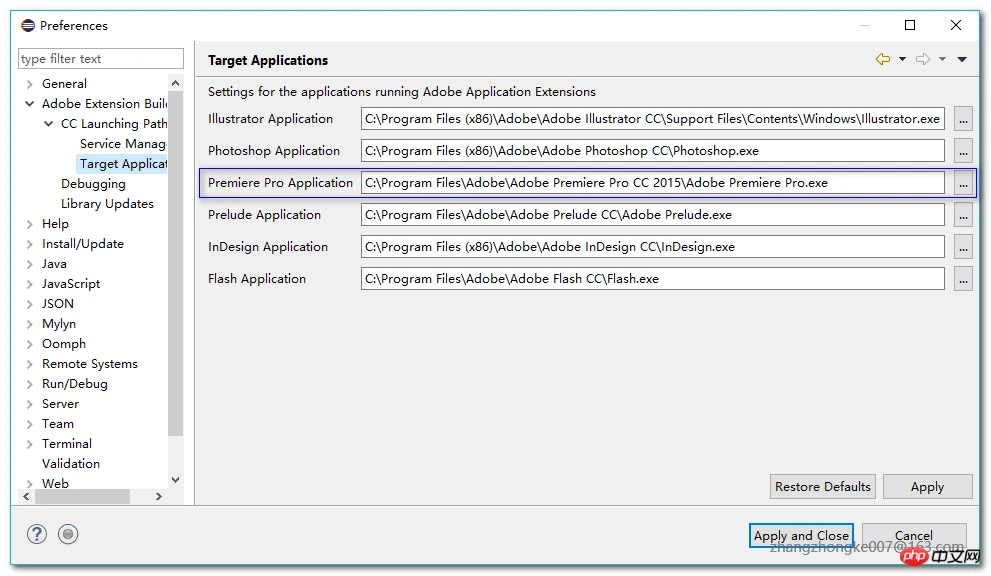Expand the Run/Debug tree node
Image resolution: width=991 pixels, height=576 pixels.
[29, 384]
